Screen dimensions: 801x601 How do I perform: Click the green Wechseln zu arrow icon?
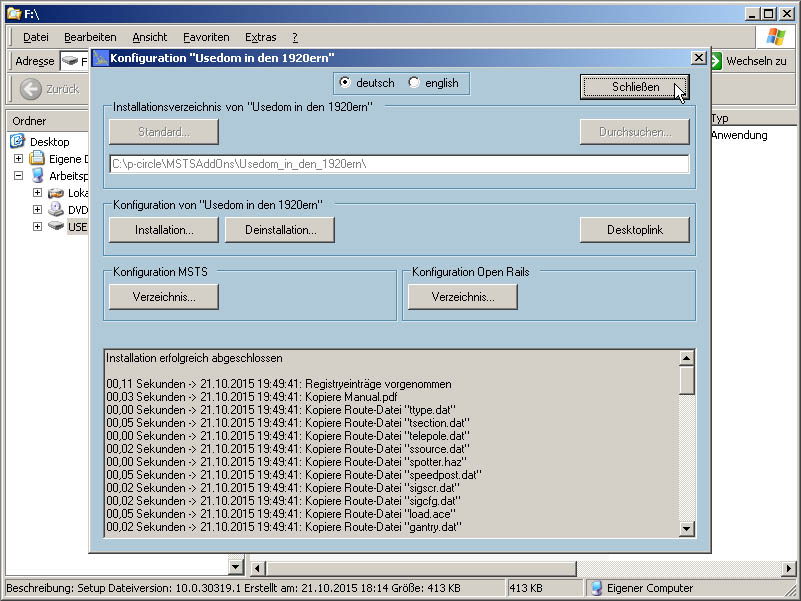(x=716, y=61)
